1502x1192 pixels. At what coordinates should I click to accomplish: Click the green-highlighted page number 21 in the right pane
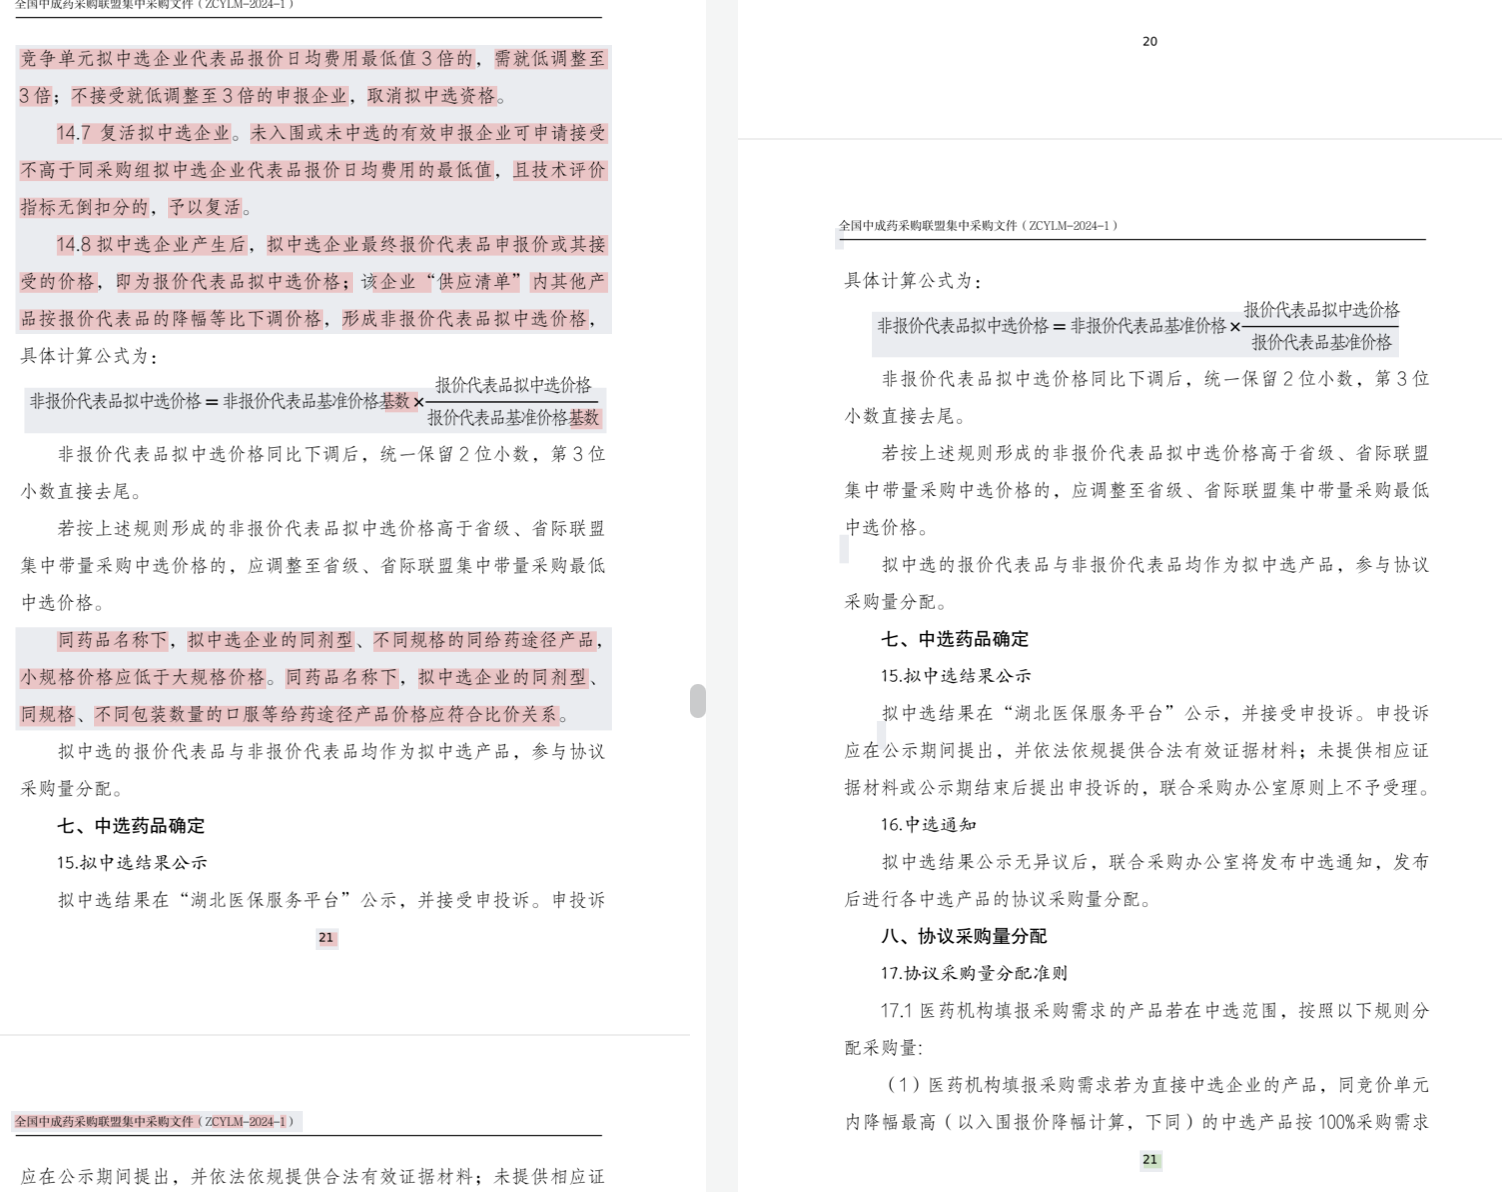(x=1150, y=1160)
